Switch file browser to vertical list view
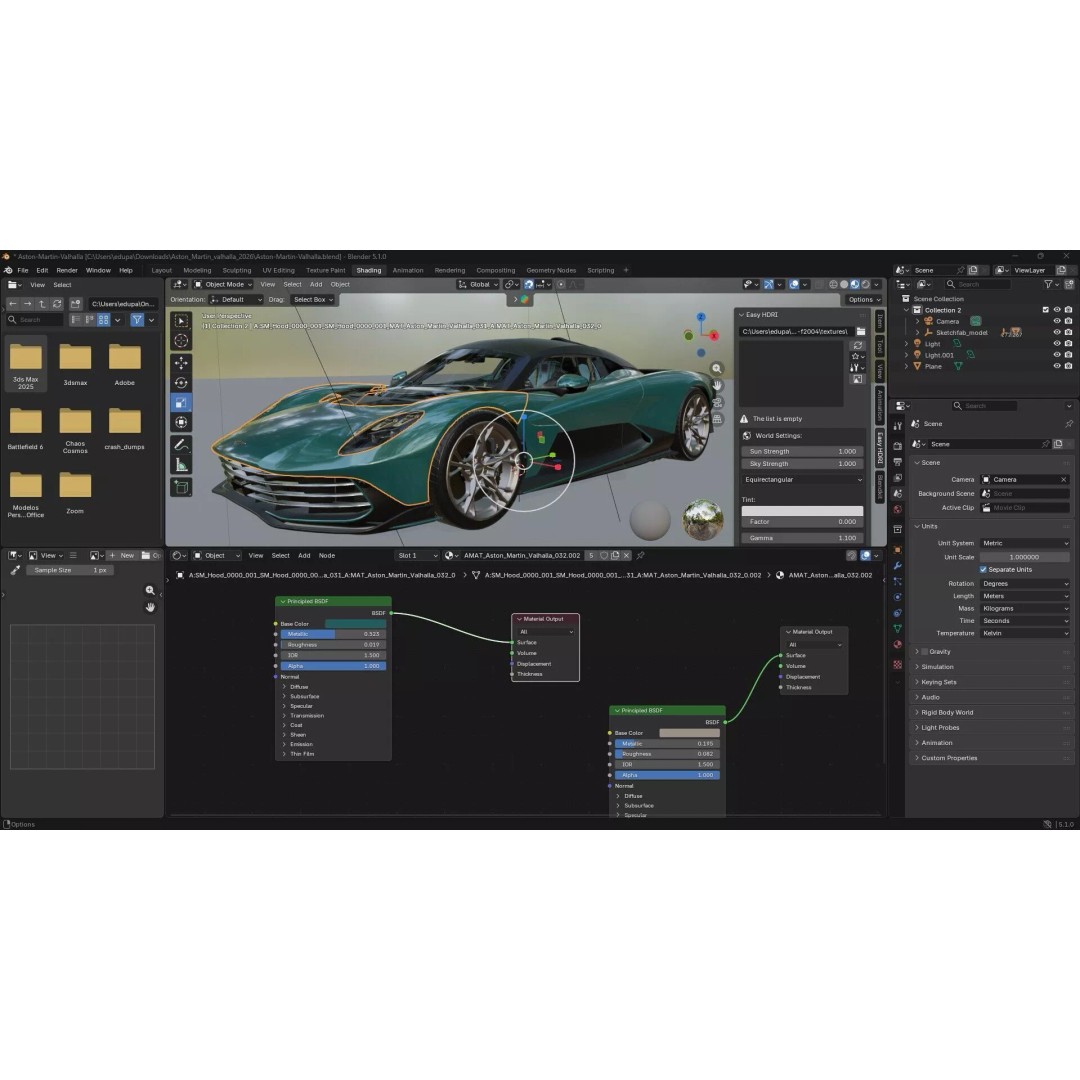Viewport: 1080px width, 1080px height. (x=76, y=320)
